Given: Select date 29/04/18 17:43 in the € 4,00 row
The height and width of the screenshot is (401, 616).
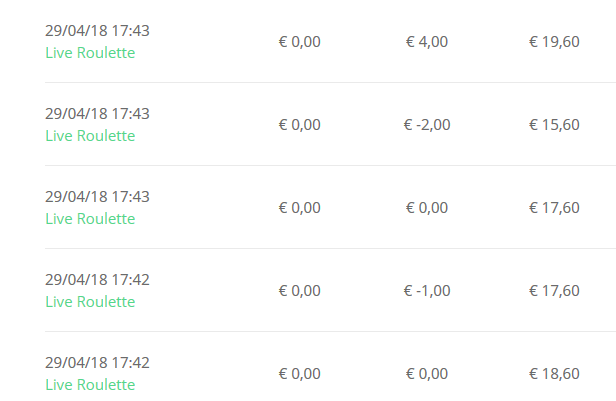Looking at the screenshot, I should click(x=97, y=31).
